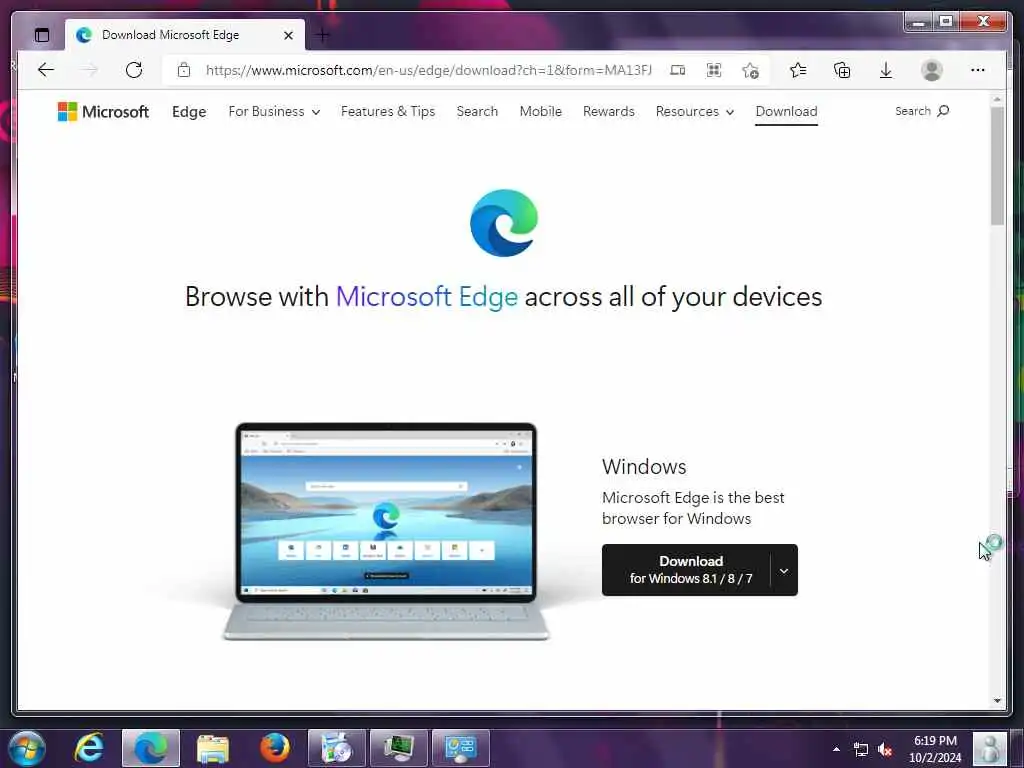Open the Mobile nav item
The image size is (1024, 768).
(x=541, y=112)
